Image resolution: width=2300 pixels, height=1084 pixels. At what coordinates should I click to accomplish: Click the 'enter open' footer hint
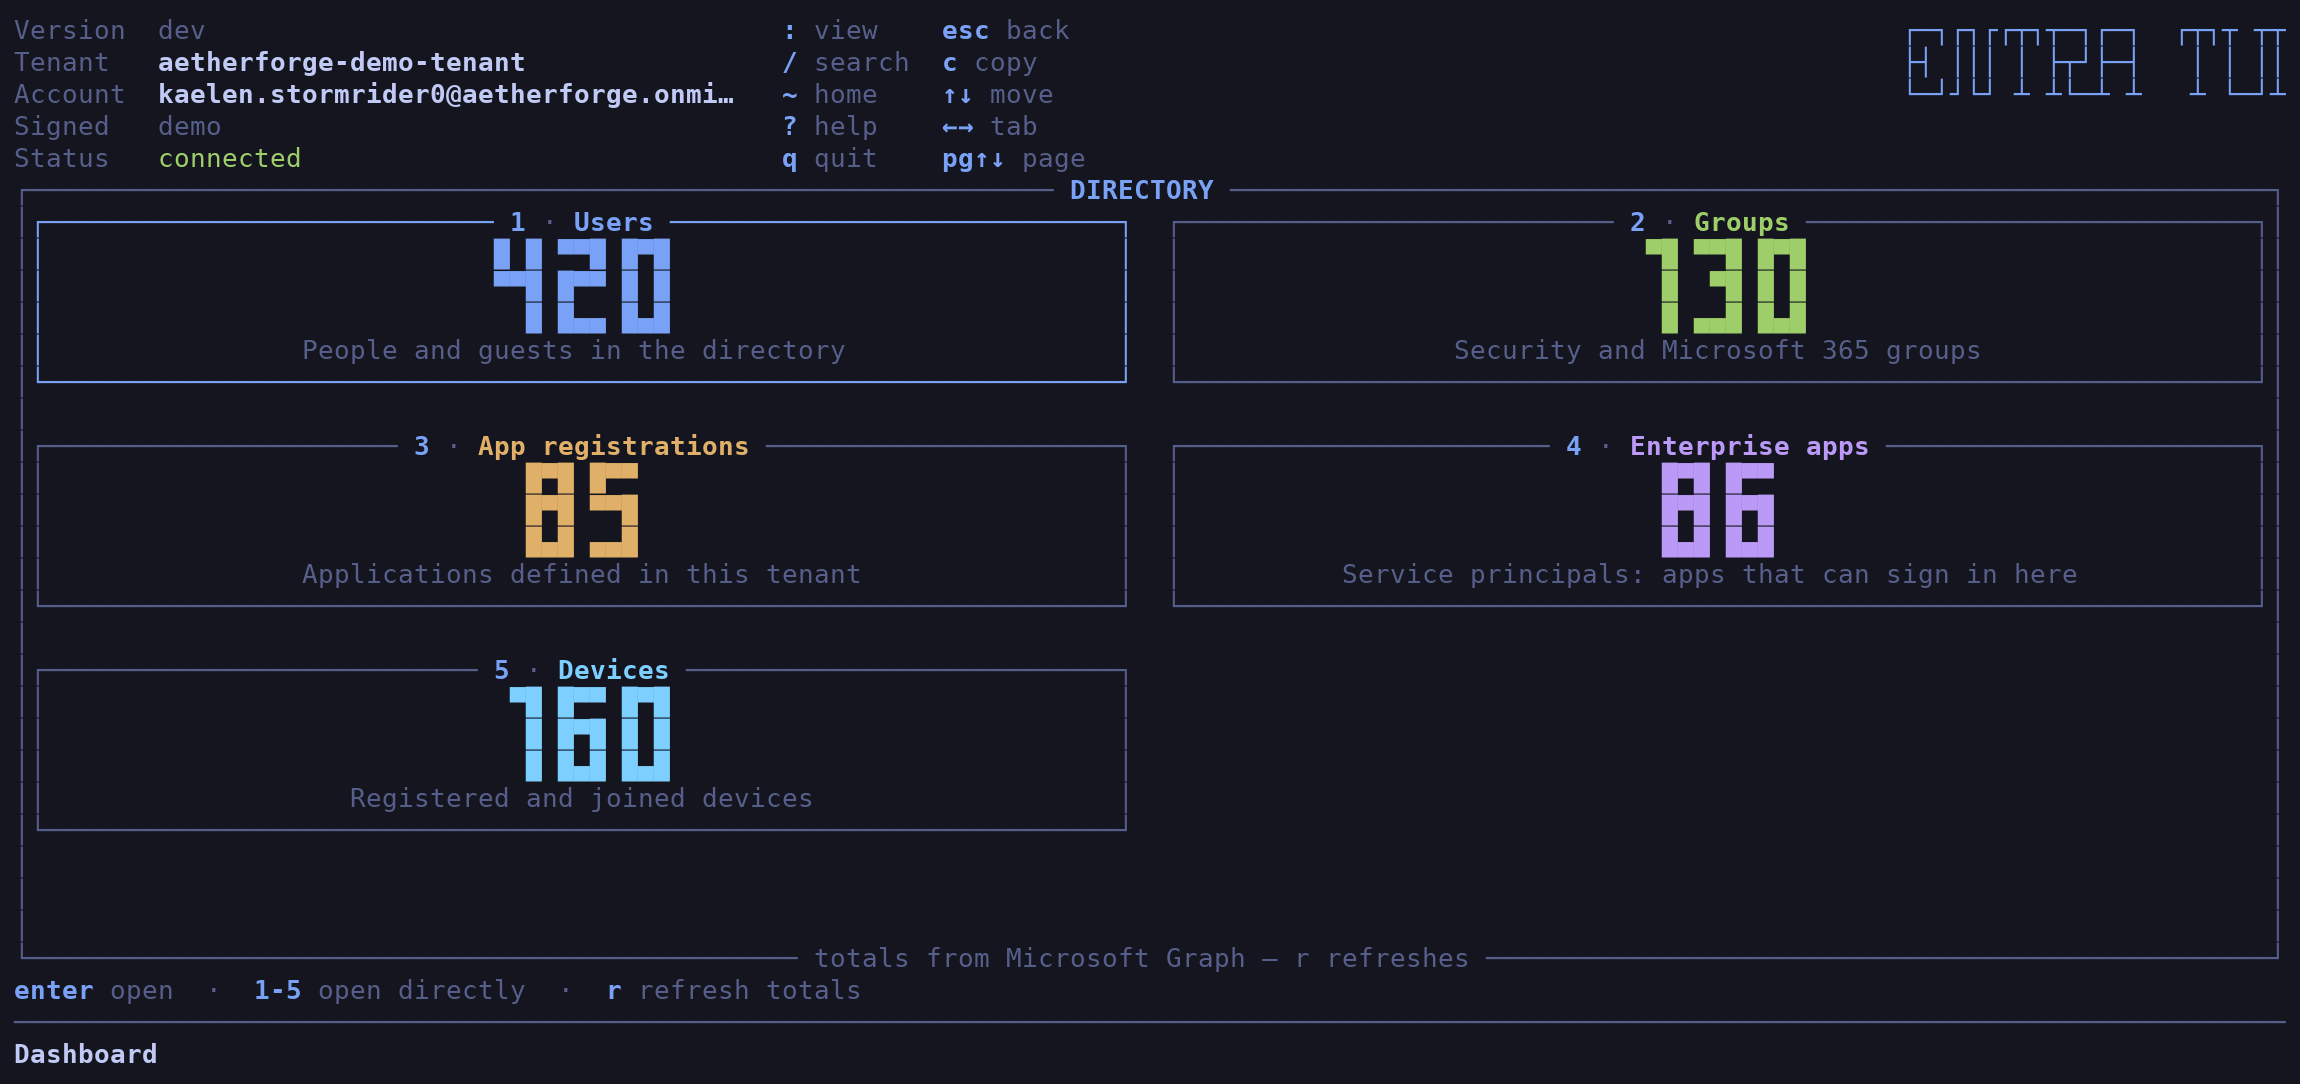94,990
